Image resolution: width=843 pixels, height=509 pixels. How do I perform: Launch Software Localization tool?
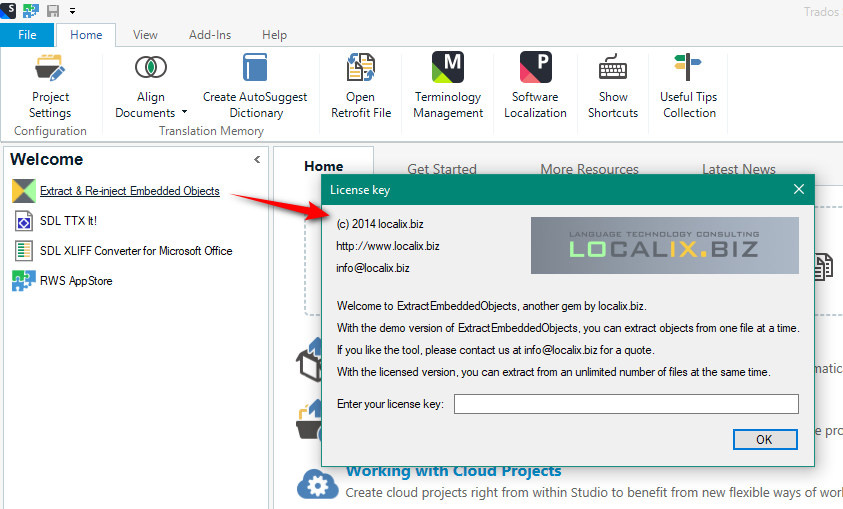coord(535,86)
